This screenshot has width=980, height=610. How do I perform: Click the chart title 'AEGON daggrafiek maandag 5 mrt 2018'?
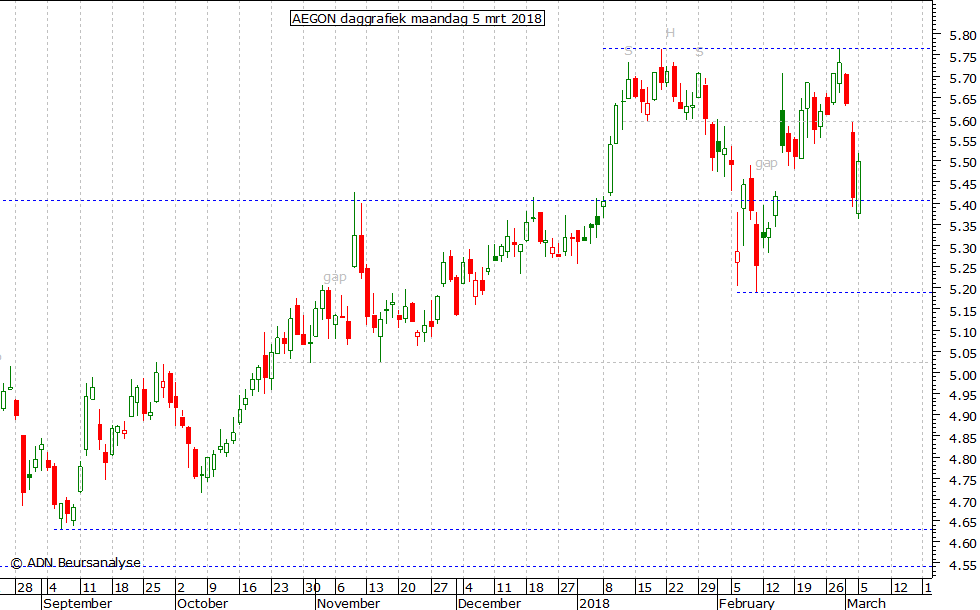[418, 18]
